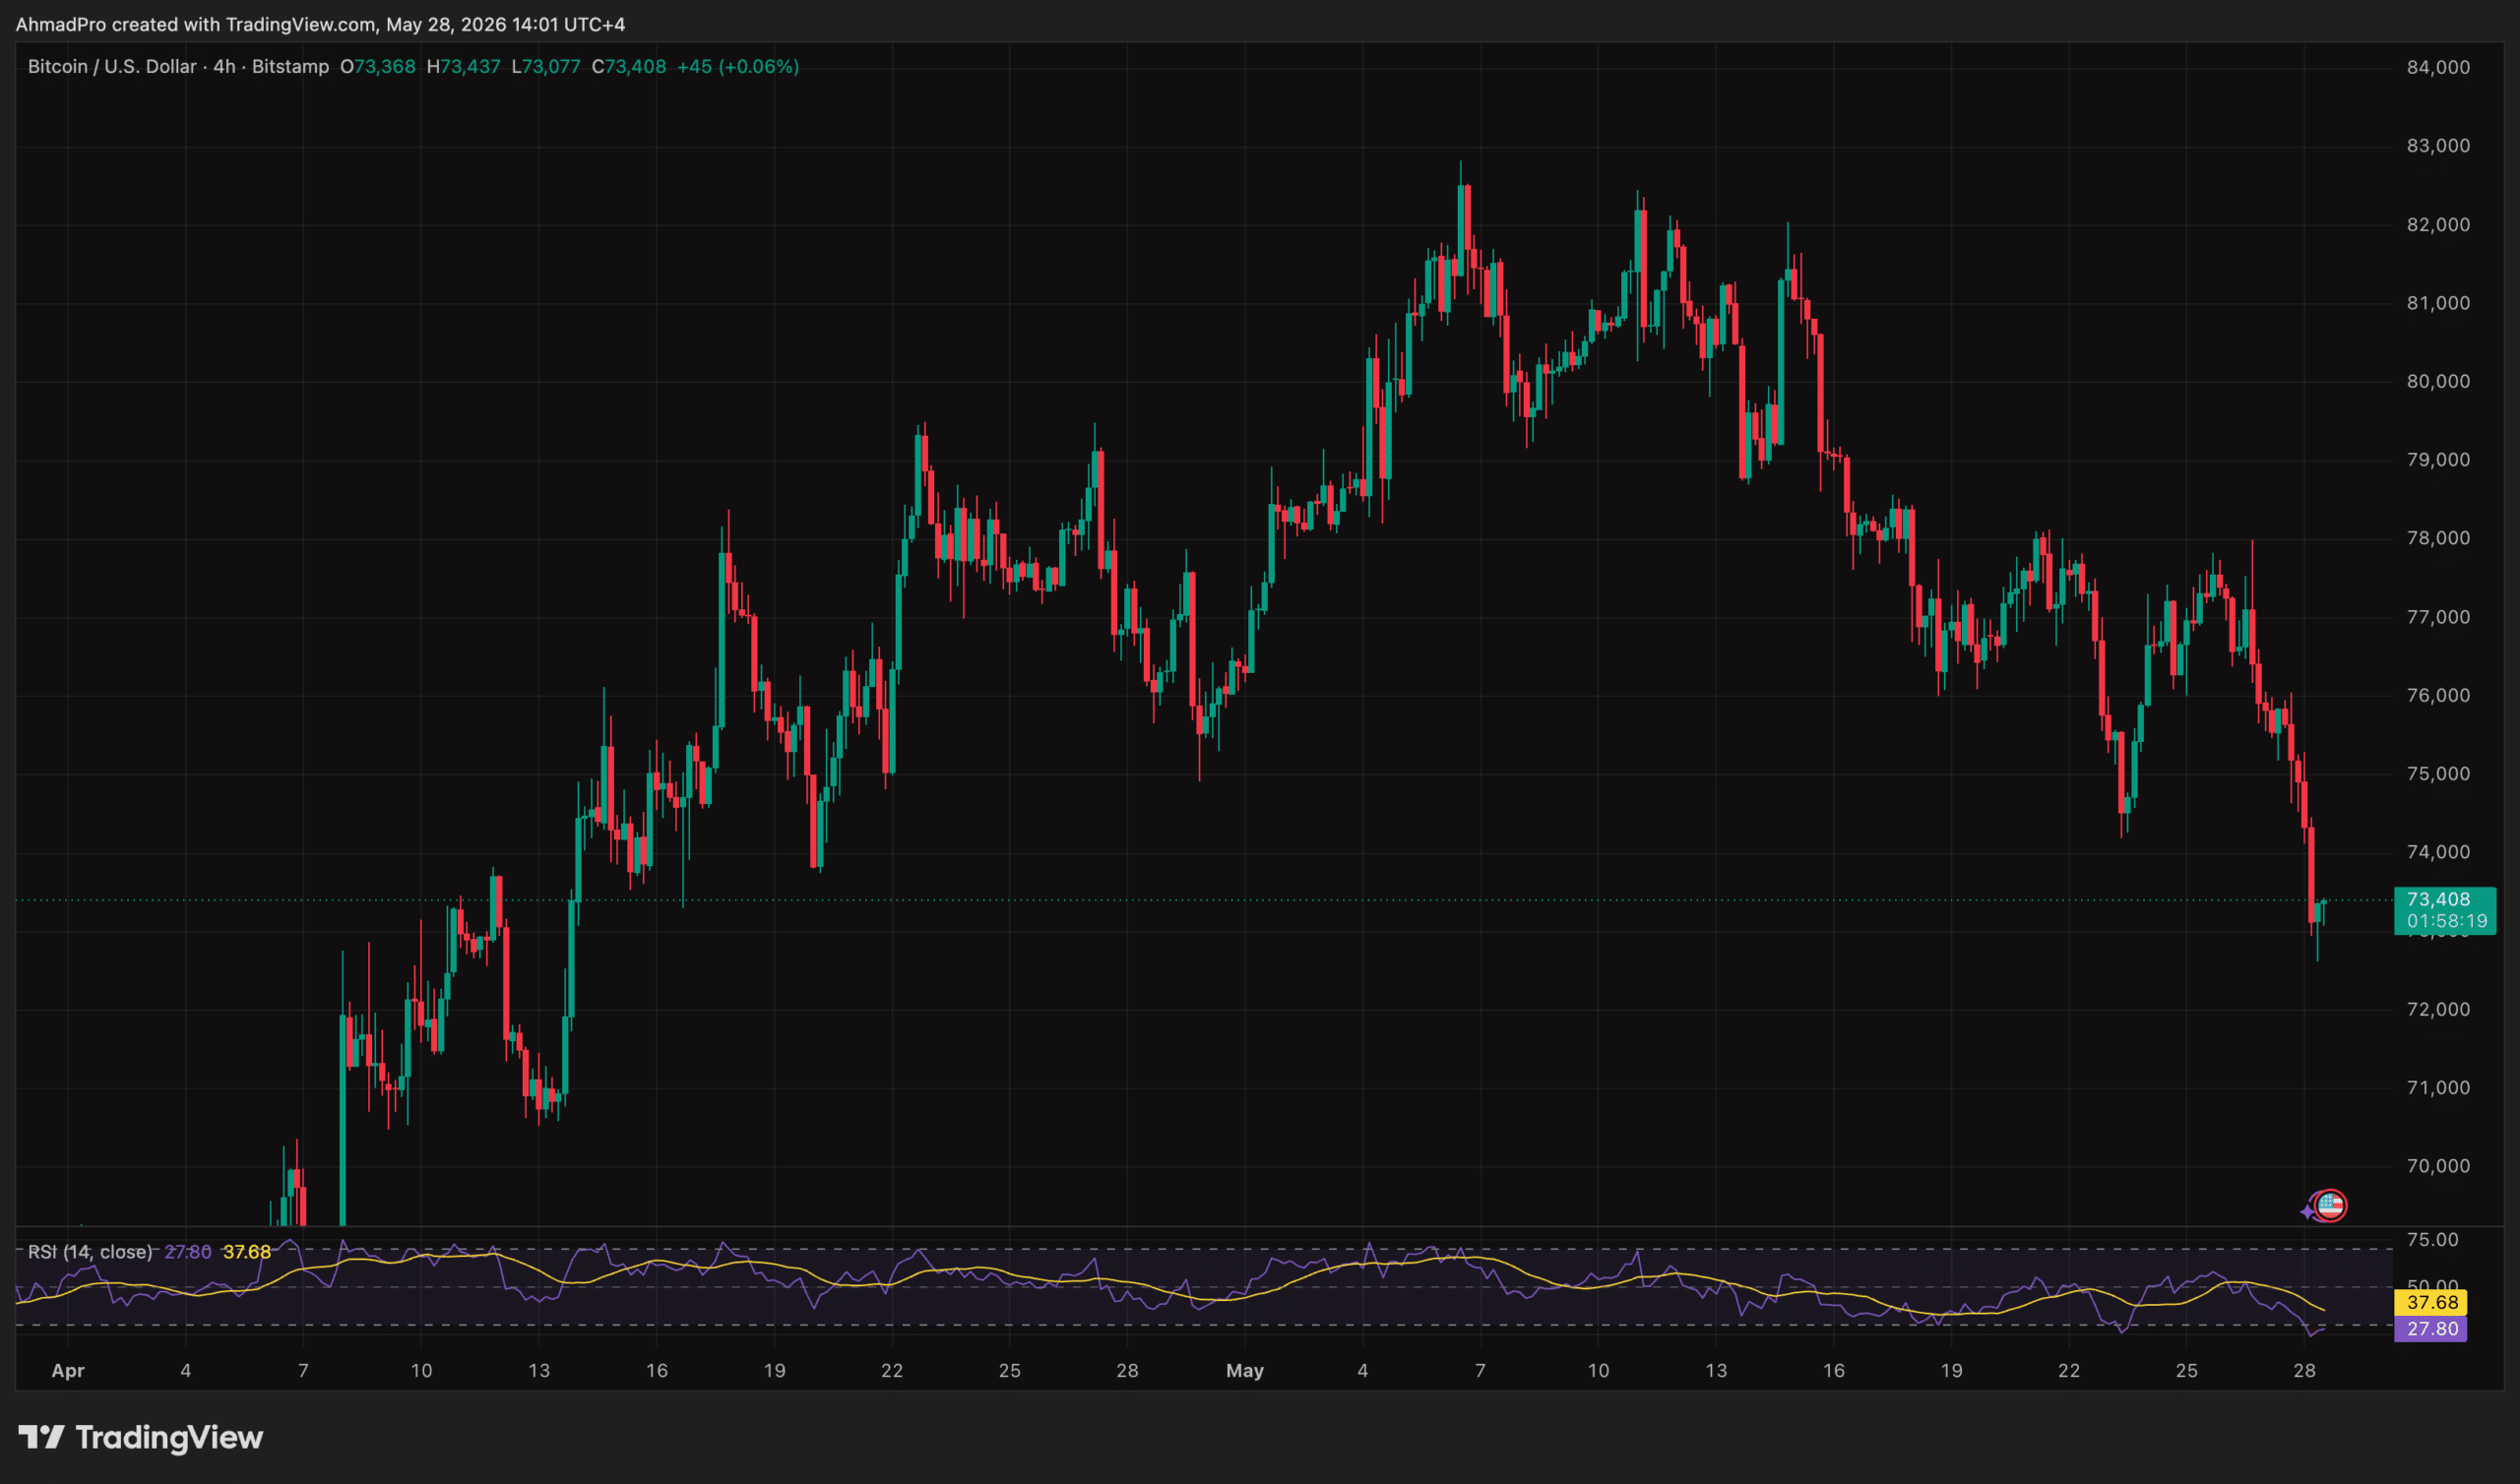Viewport: 2520px width, 1484px height.
Task: Click the April 25 date label
Action: (1010, 1371)
